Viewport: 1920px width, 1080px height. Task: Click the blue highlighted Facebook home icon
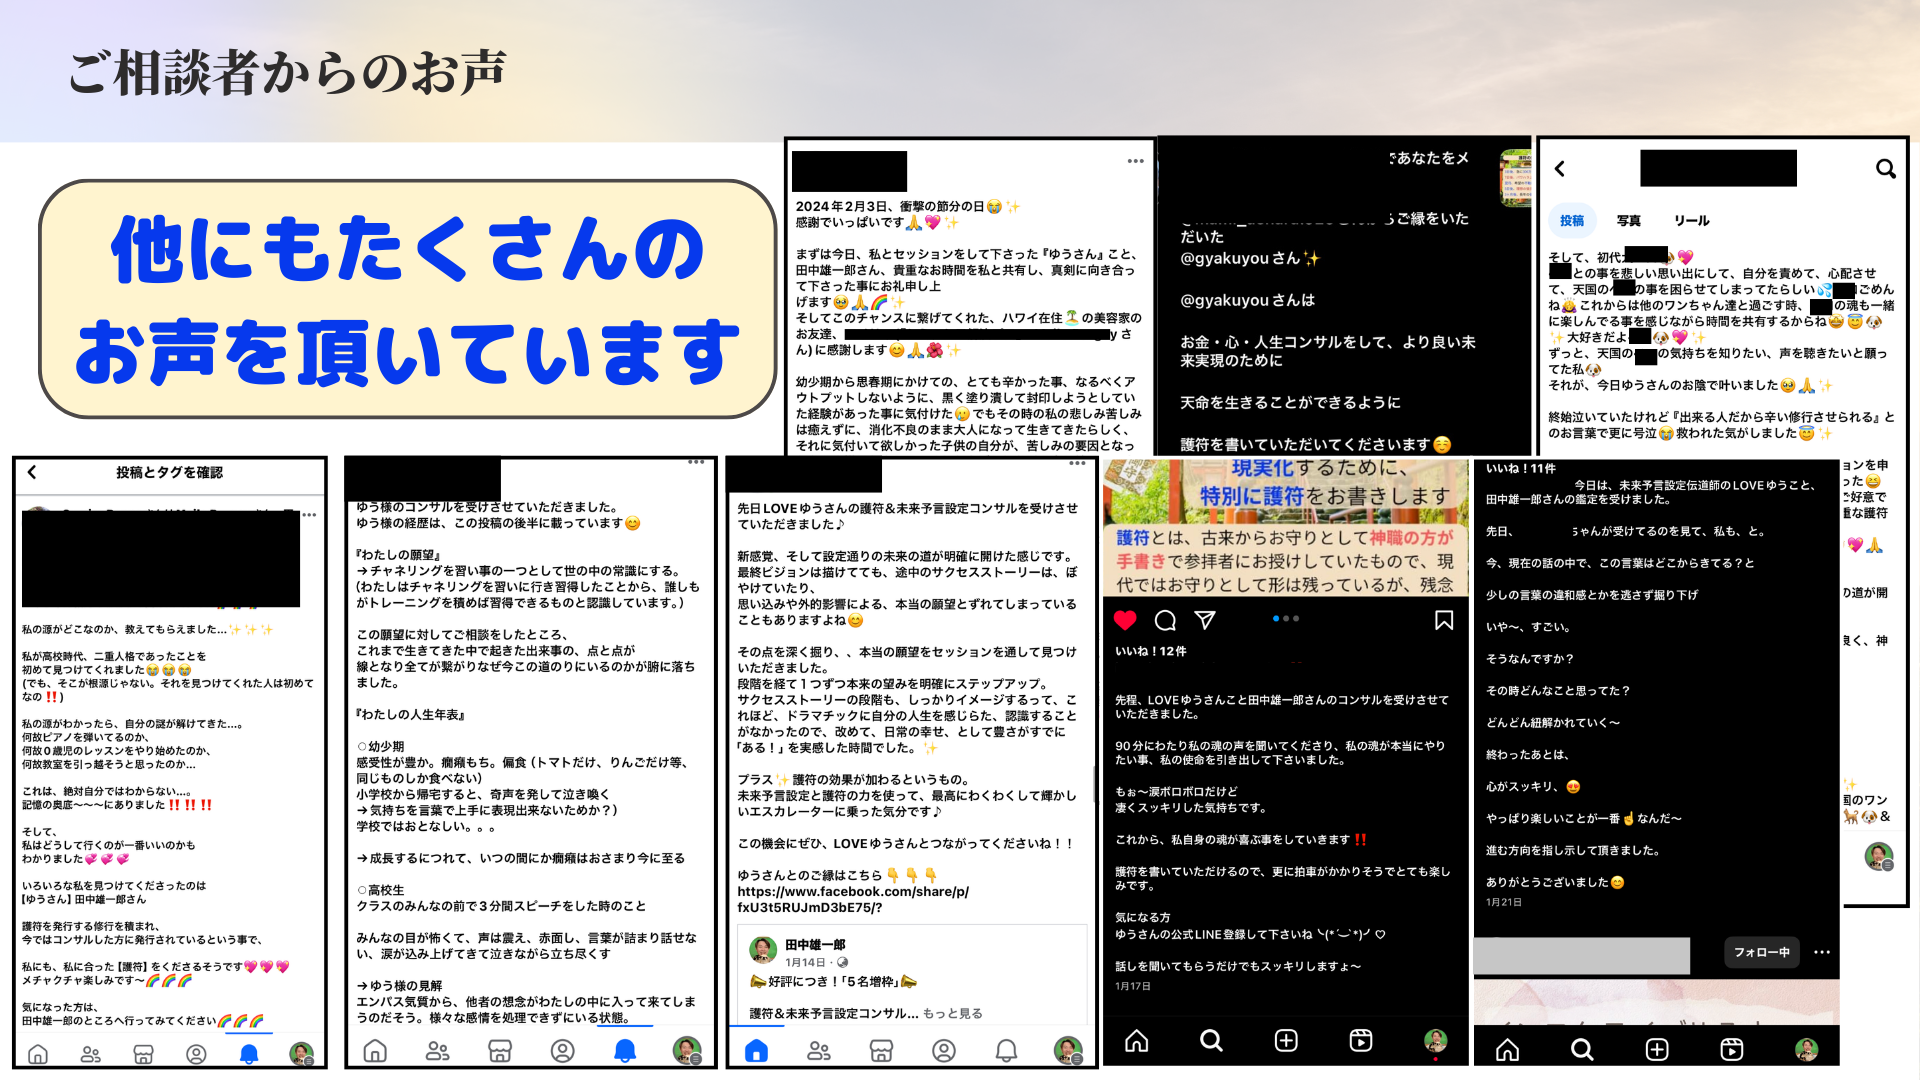[x=756, y=1050]
